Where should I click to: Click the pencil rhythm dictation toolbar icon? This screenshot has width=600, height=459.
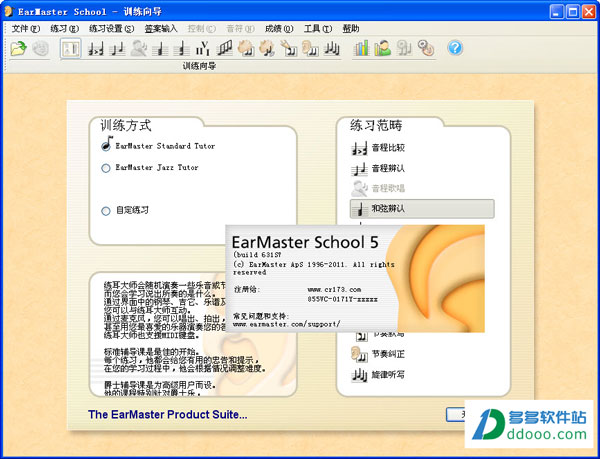289,49
